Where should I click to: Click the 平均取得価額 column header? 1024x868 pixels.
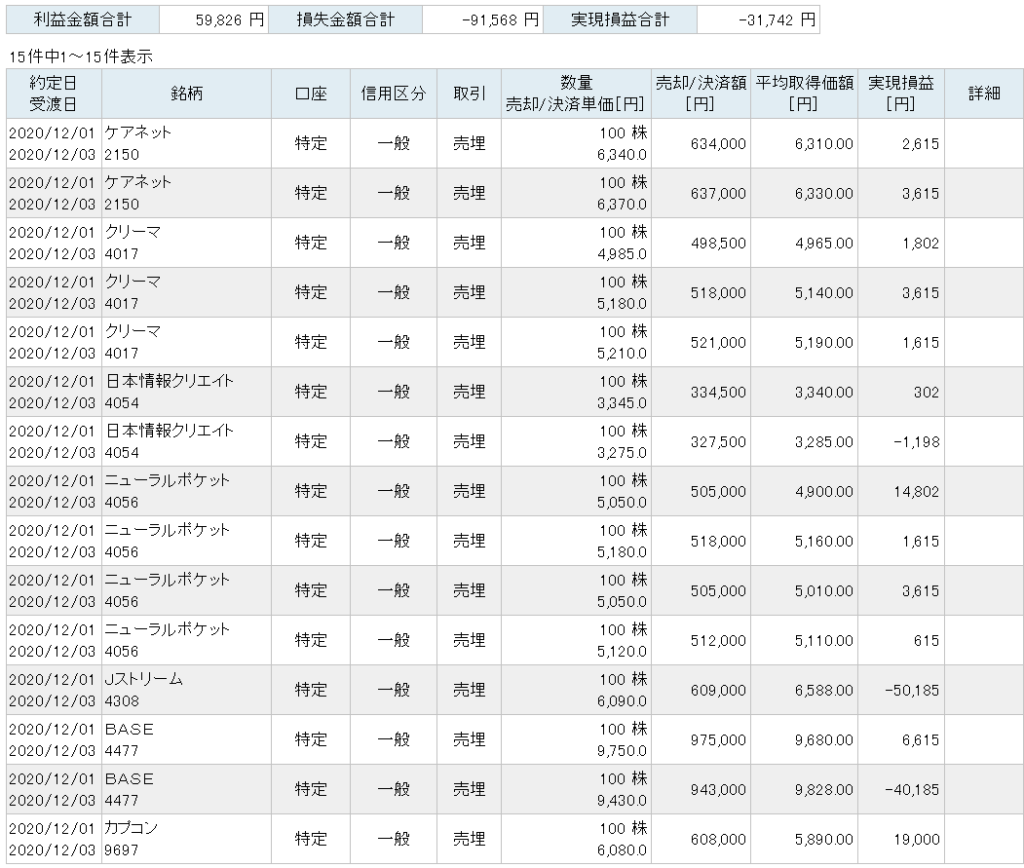click(804, 93)
